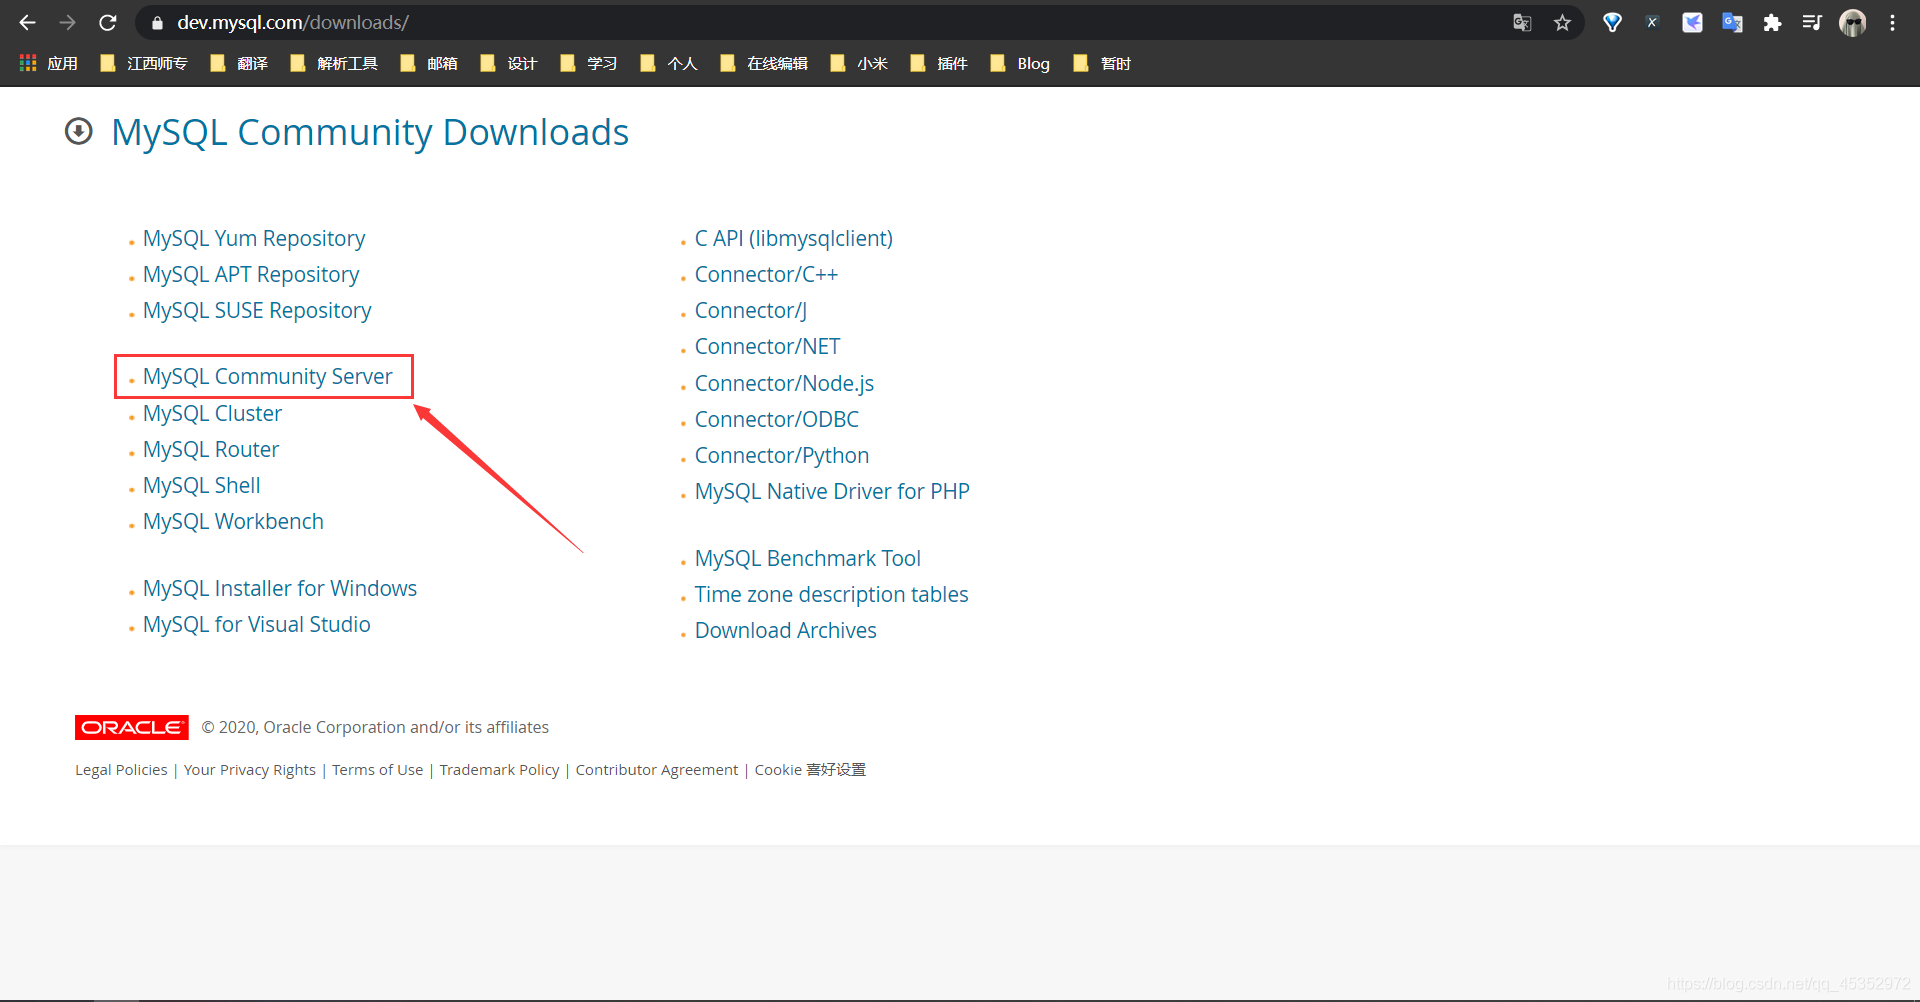Open the Blog bookmark folder
The image size is (1920, 1002).
coord(1020,63)
